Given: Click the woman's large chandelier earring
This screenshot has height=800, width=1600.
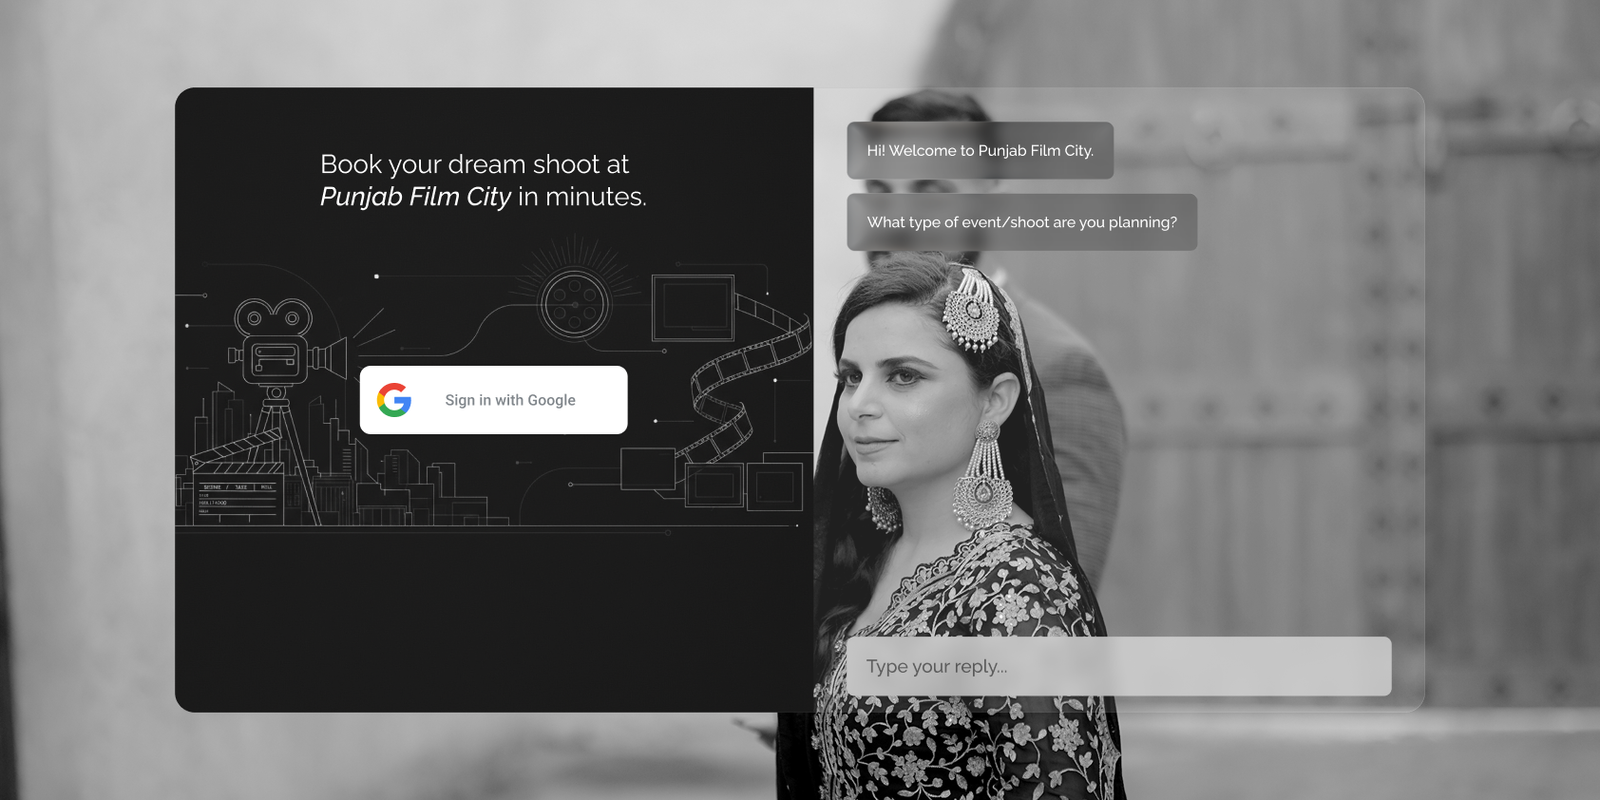Looking at the screenshot, I should 983,480.
